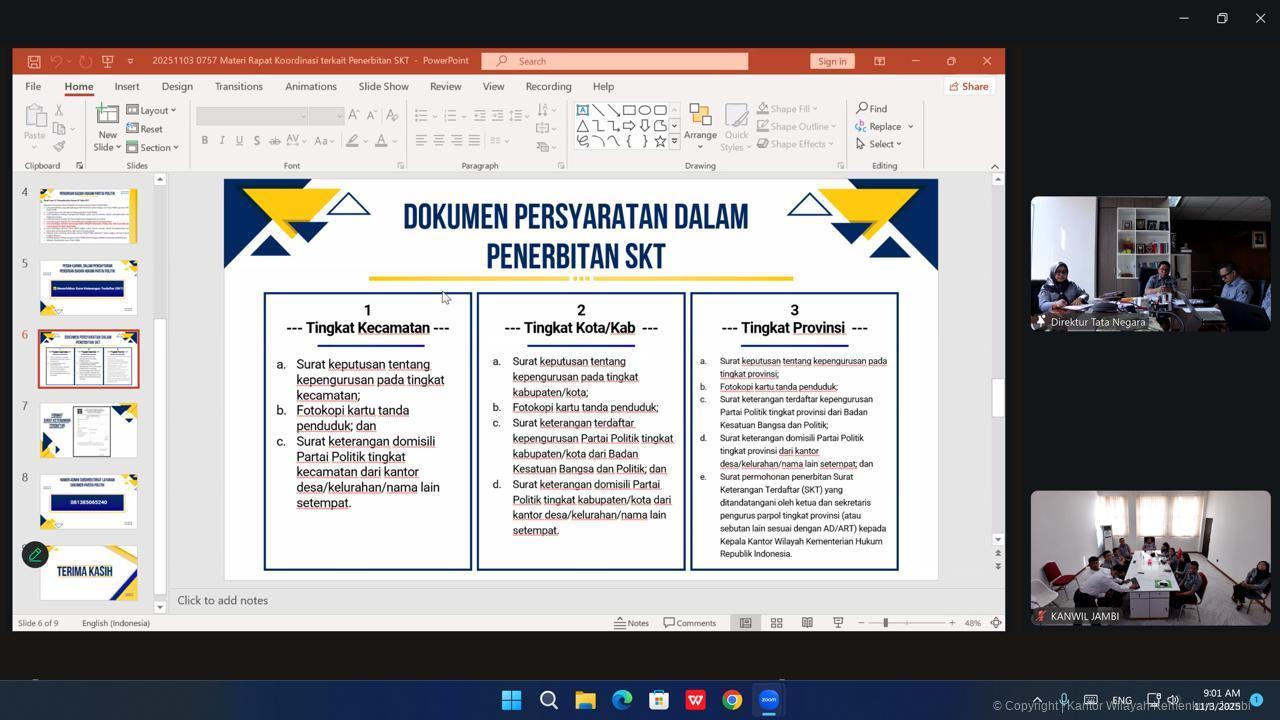1280x720 pixels.
Task: Switch to Slide Sorter view
Action: [776, 623]
